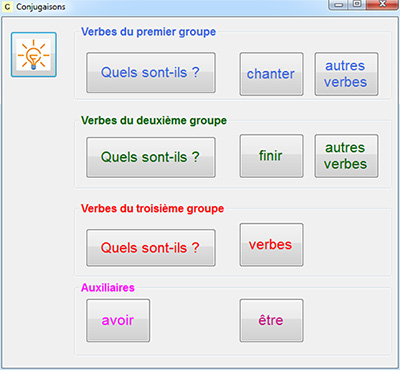Click the 'Verbes du premier groupe' heading
The height and width of the screenshot is (370, 400).
(148, 32)
